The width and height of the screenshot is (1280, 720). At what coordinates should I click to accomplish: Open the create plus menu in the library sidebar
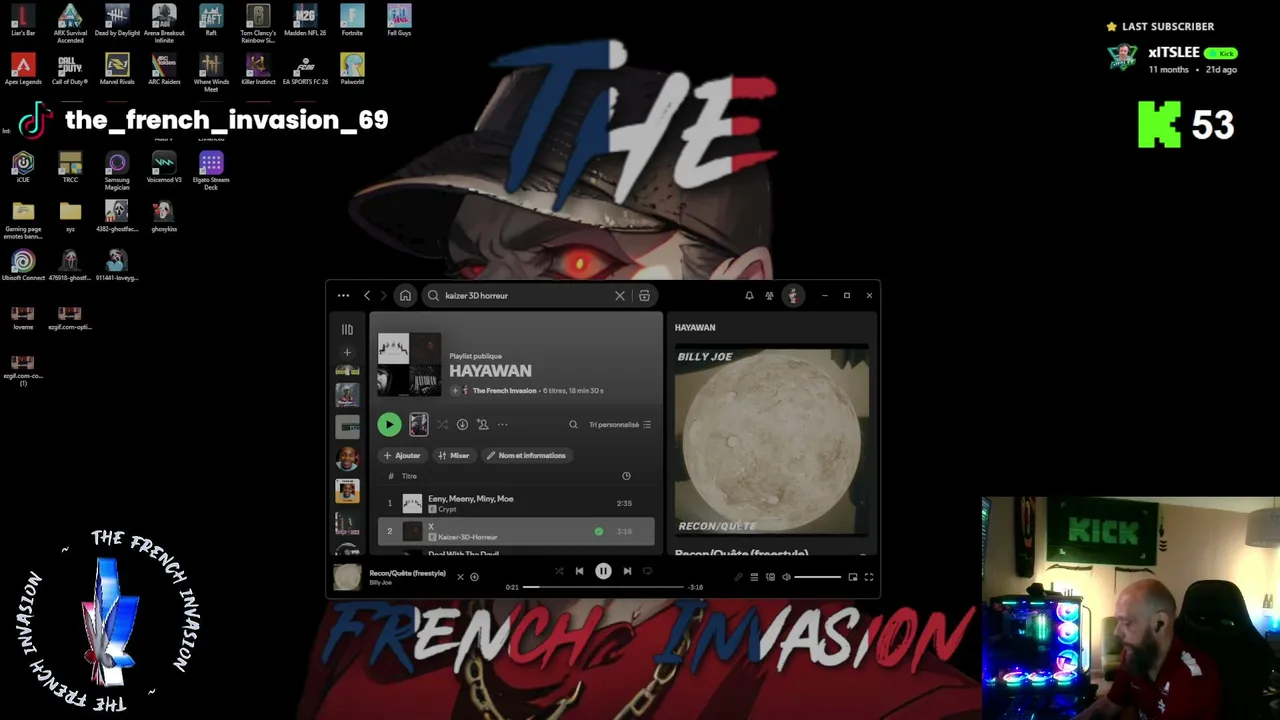347,352
